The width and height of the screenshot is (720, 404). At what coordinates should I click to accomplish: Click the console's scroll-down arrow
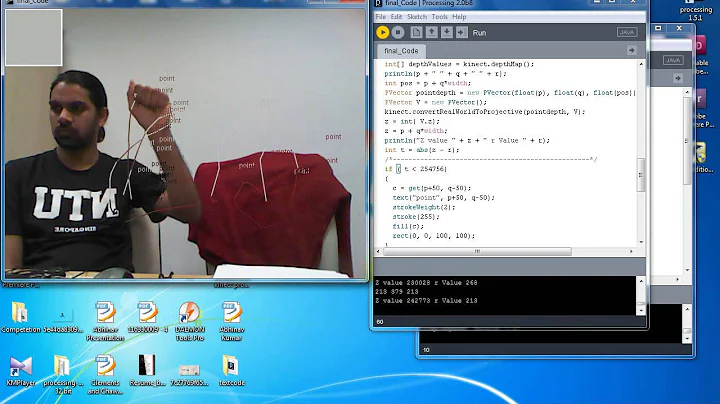[x=641, y=310]
